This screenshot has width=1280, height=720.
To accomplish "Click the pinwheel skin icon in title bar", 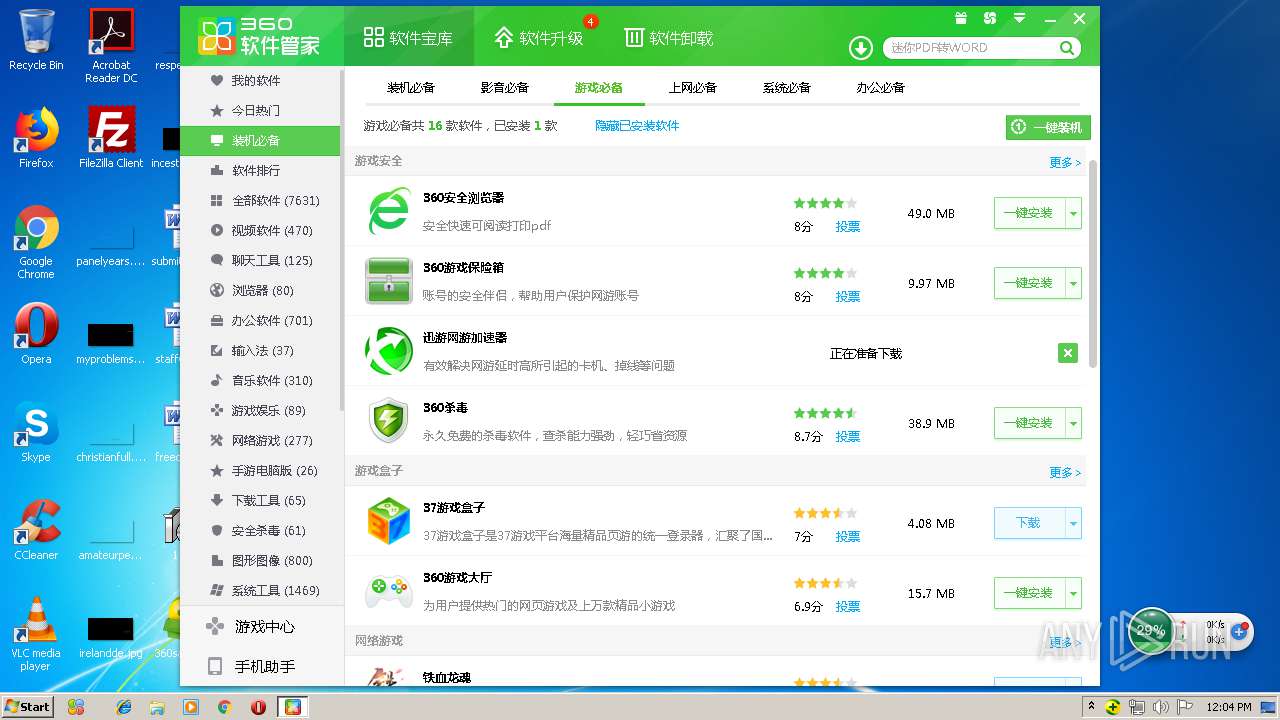I will coord(990,18).
